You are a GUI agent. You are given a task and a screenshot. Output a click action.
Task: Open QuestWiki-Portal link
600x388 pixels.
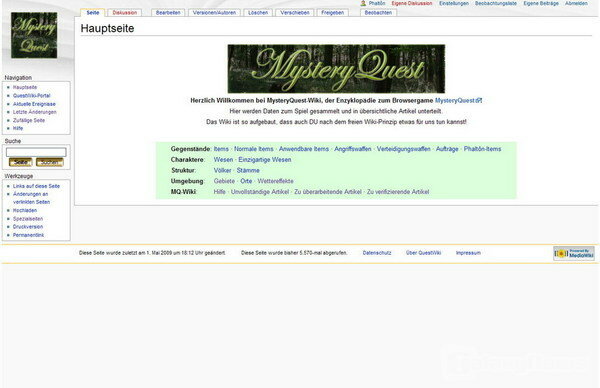(31, 96)
